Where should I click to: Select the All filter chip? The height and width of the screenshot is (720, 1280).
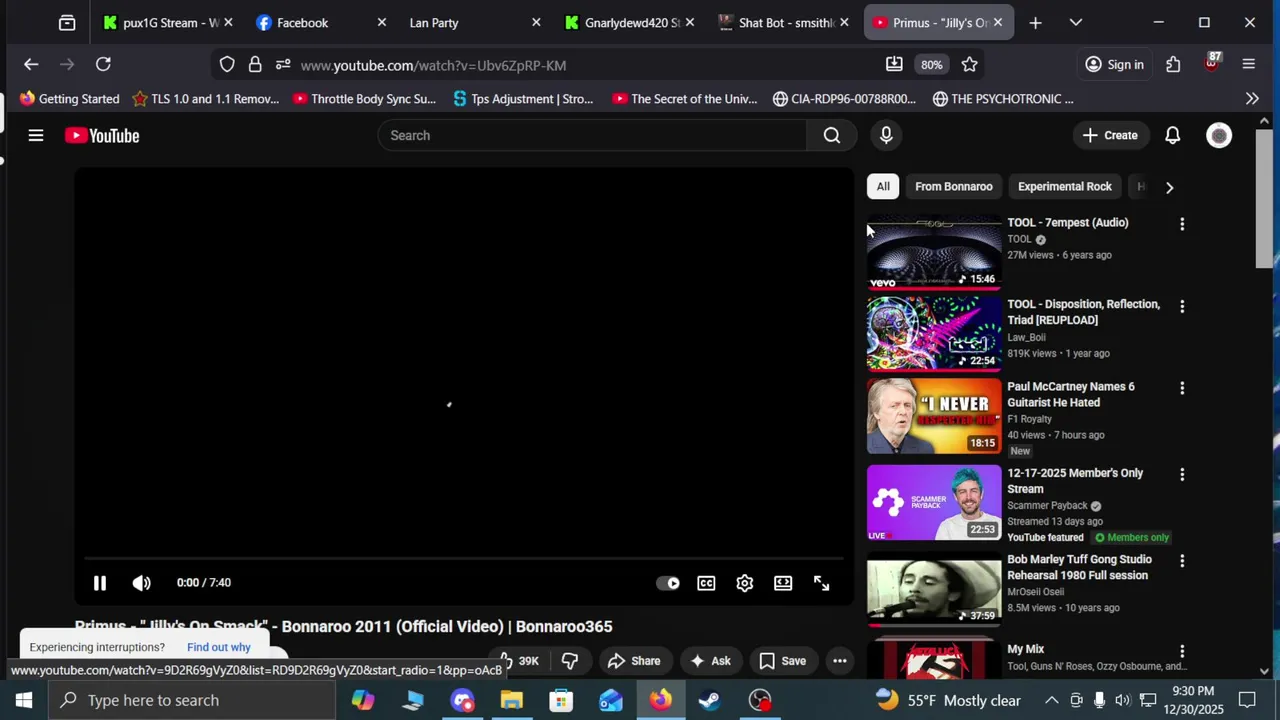[883, 186]
